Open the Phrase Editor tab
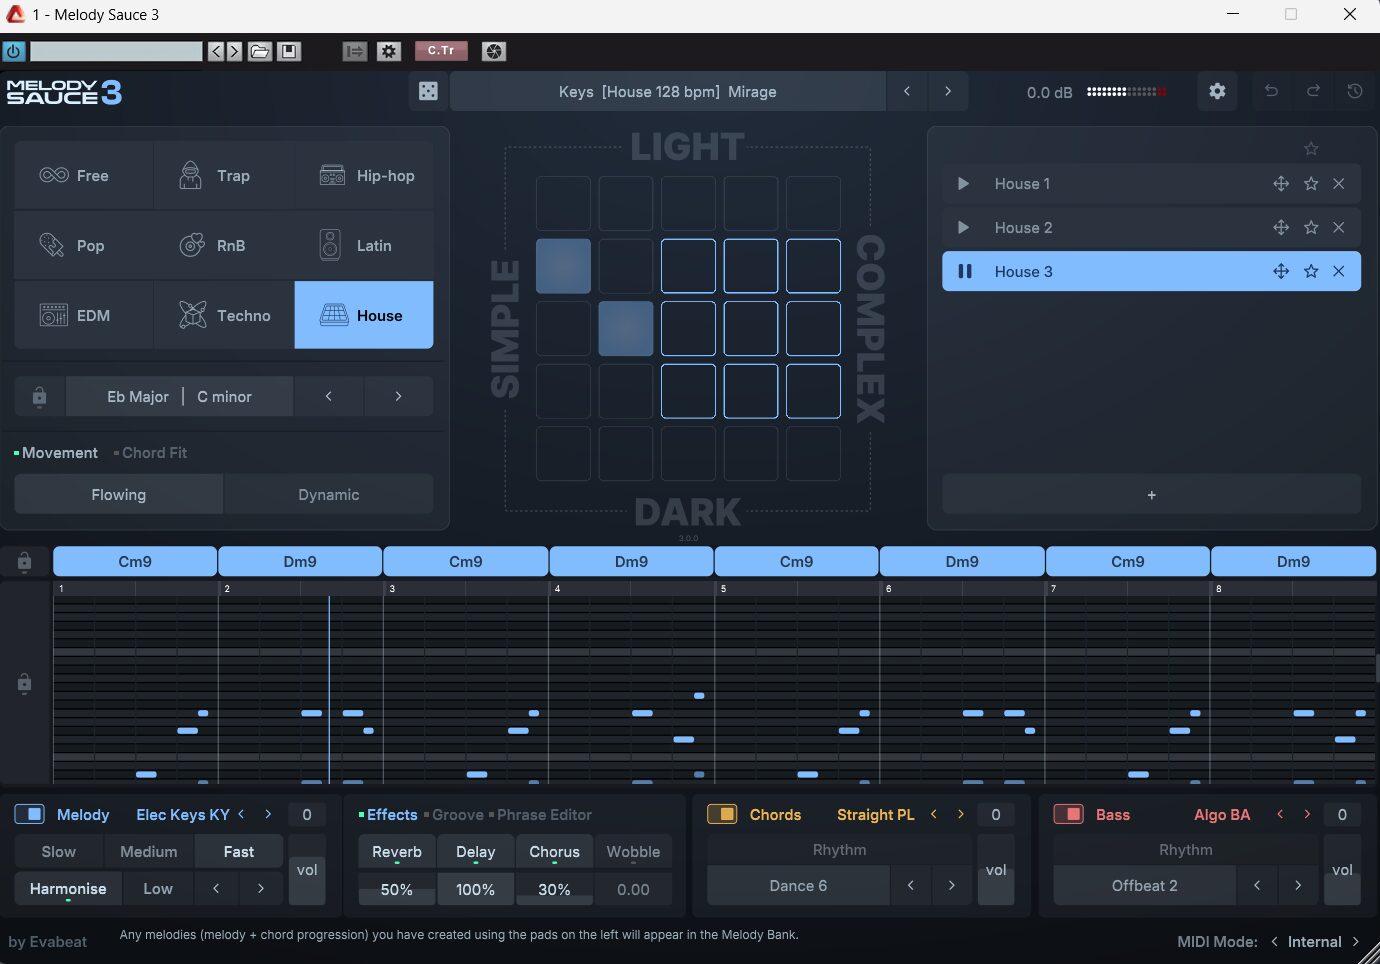 (544, 815)
